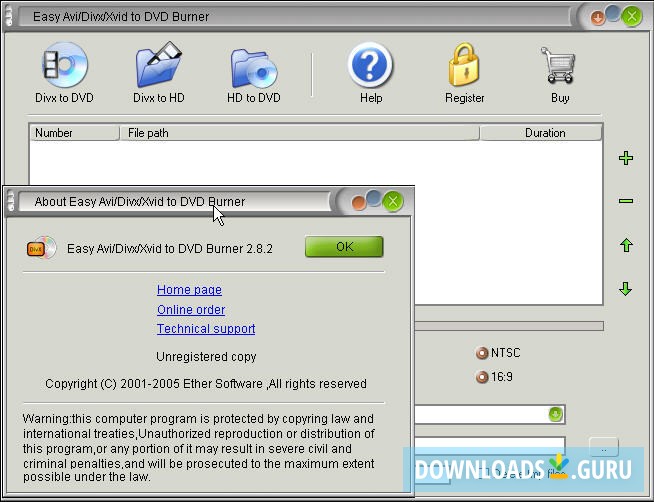Select the NTSC radio option
654x502 pixels.
498,353
